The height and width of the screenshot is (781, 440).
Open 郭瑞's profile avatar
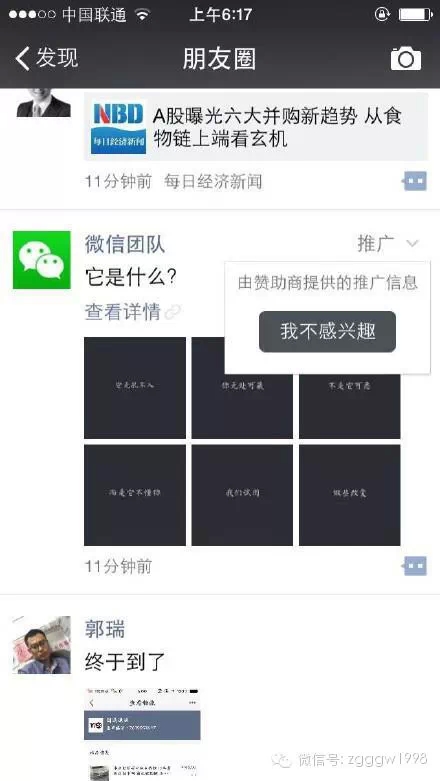click(x=42, y=645)
